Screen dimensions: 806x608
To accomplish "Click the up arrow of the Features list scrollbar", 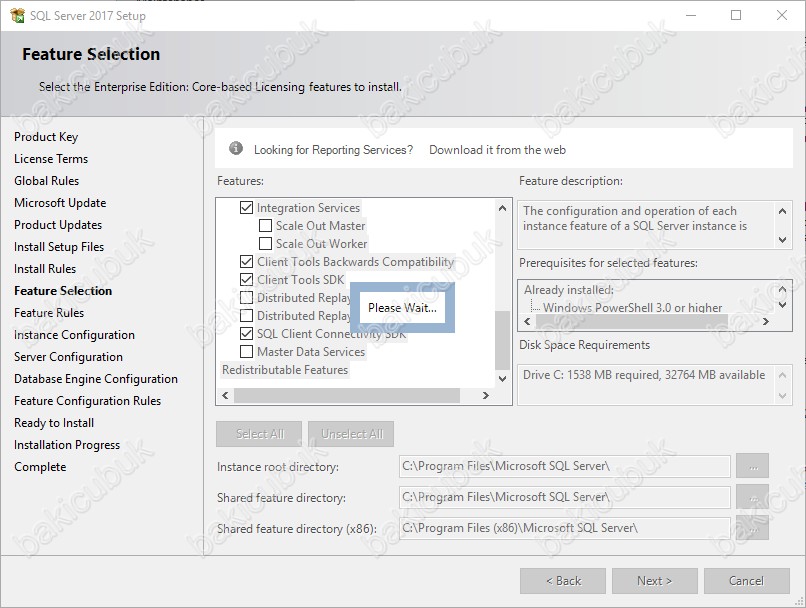I will pyautogui.click(x=502, y=208).
